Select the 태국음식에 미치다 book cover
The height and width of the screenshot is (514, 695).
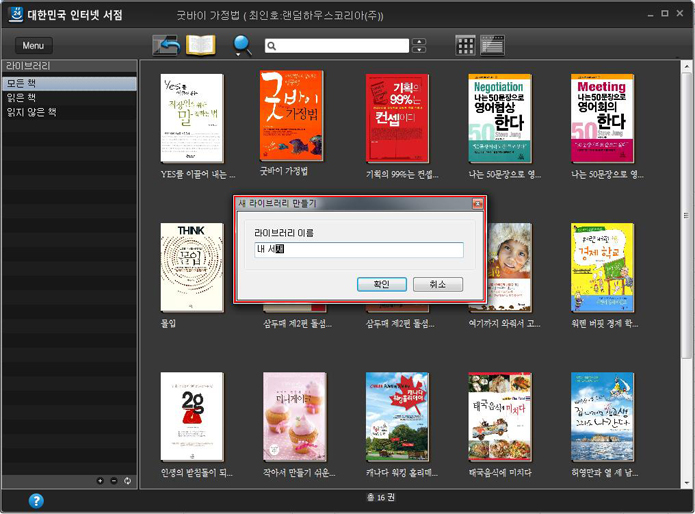500,417
